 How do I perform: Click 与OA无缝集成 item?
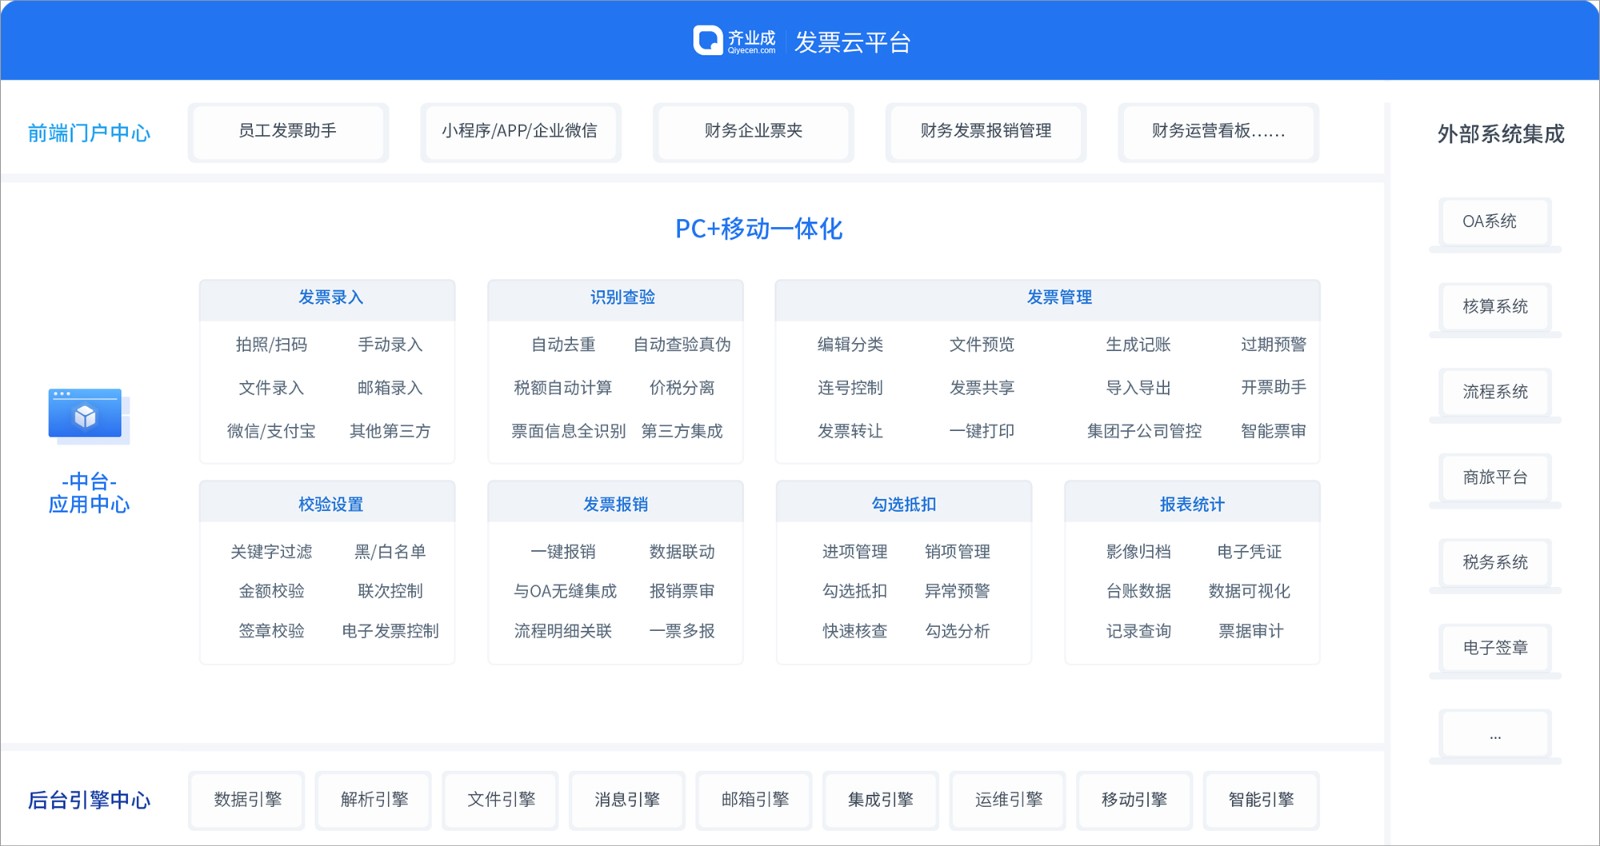pos(565,591)
